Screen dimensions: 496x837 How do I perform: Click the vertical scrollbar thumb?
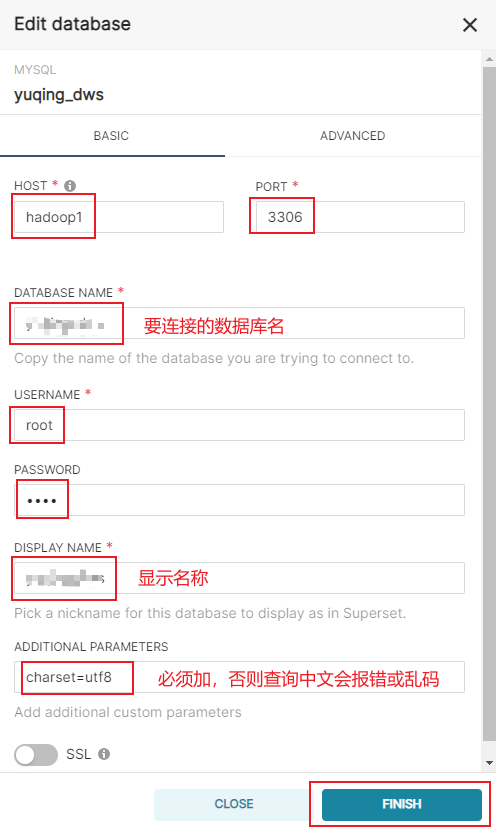coord(489,404)
